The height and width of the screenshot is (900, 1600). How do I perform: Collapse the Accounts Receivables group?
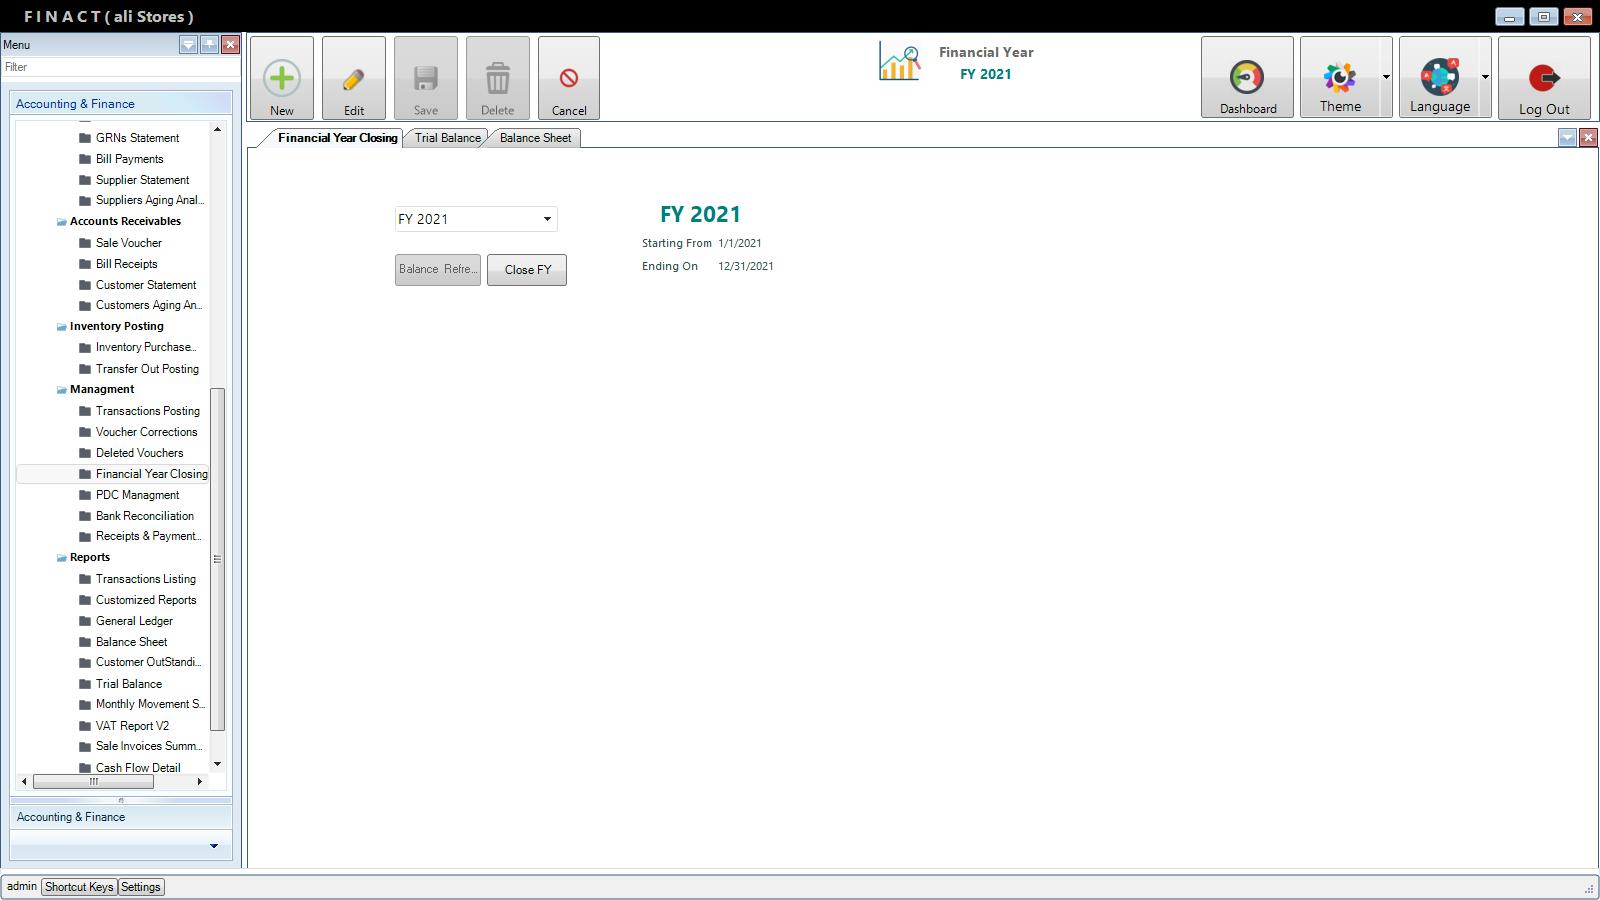click(61, 222)
